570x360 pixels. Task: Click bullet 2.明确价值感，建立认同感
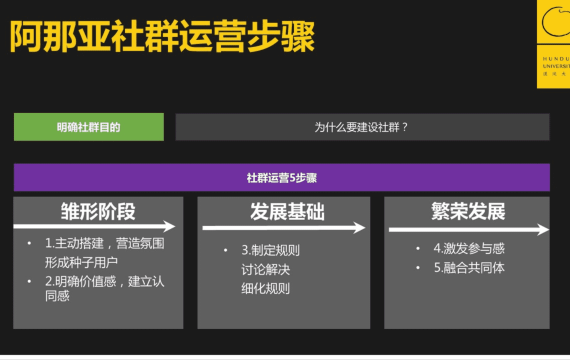click(x=105, y=288)
